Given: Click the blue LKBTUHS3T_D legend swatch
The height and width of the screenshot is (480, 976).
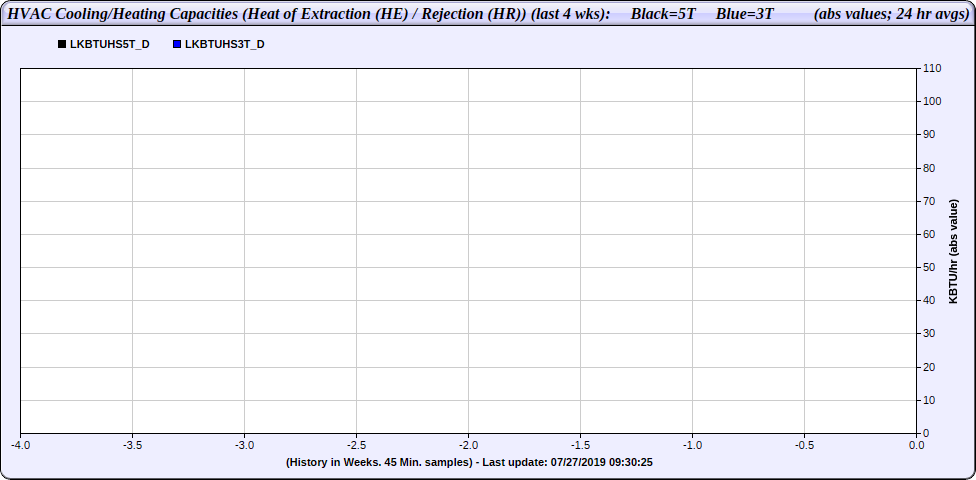Looking at the screenshot, I should 177,45.
